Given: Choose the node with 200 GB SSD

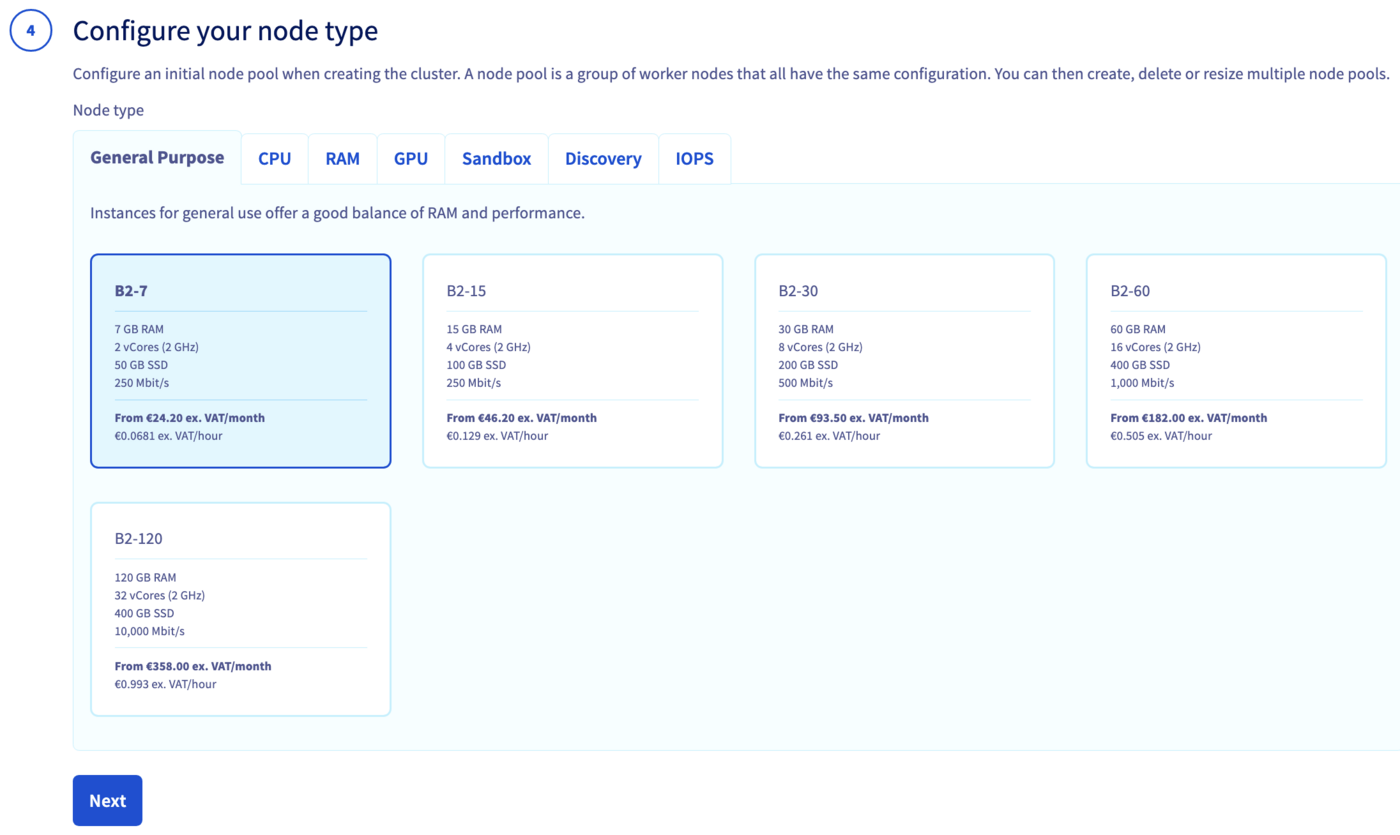Looking at the screenshot, I should pos(904,360).
